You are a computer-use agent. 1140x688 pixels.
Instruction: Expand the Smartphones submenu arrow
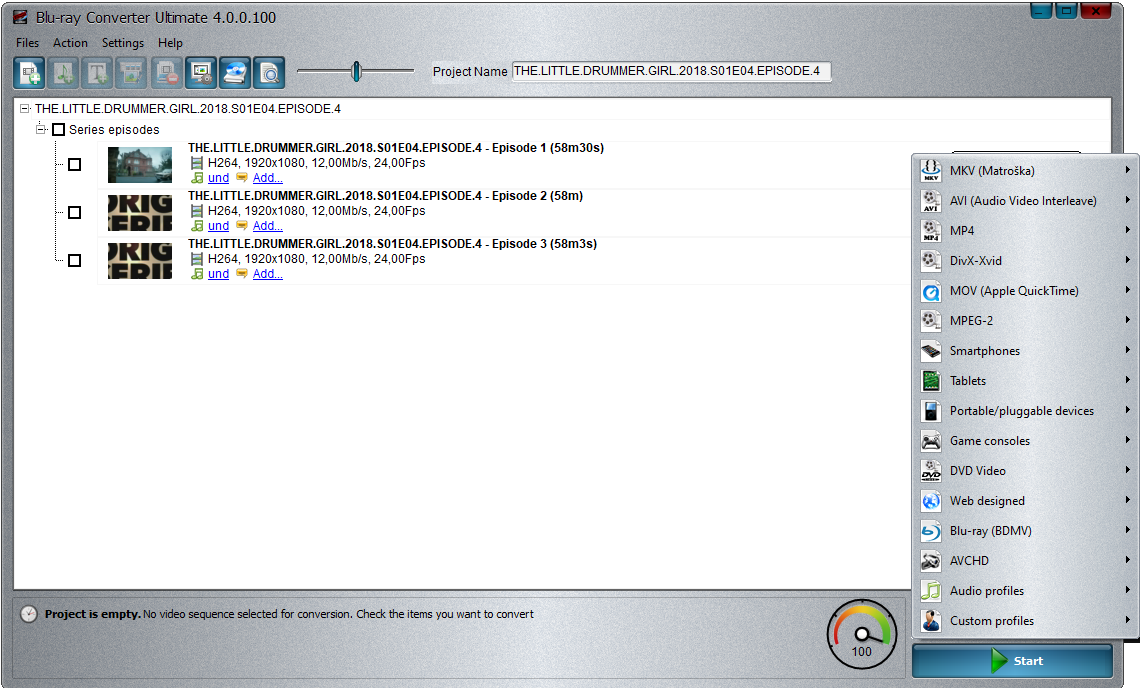[x=1128, y=350]
